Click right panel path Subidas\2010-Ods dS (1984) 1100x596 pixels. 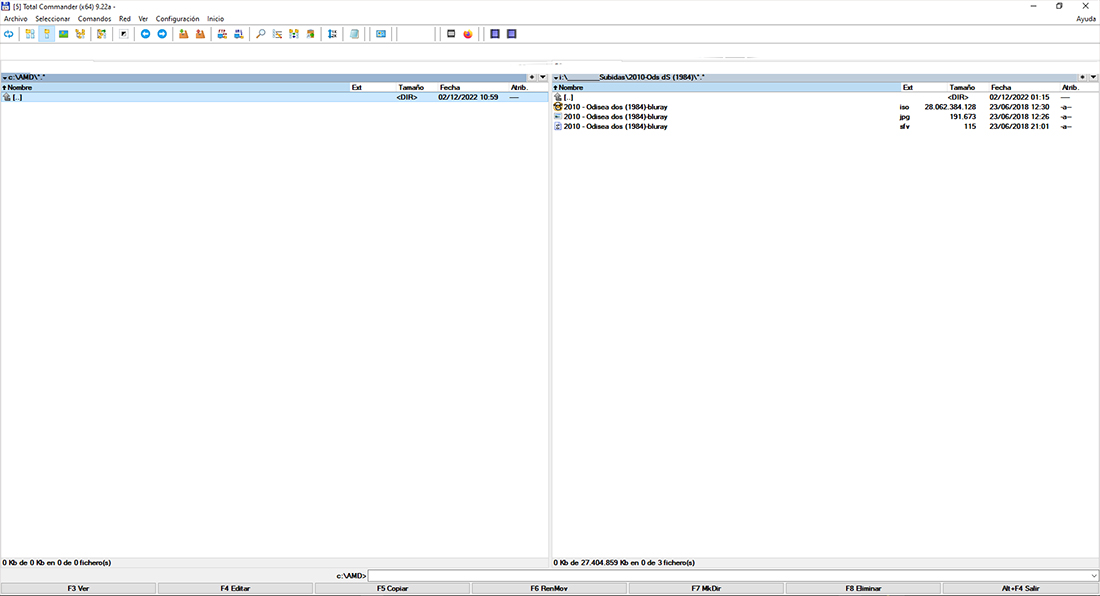tap(646, 77)
